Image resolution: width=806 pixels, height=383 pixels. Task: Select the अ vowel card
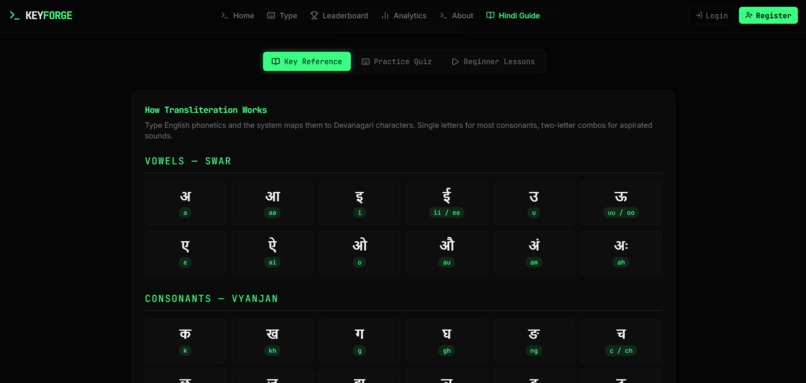(x=185, y=203)
